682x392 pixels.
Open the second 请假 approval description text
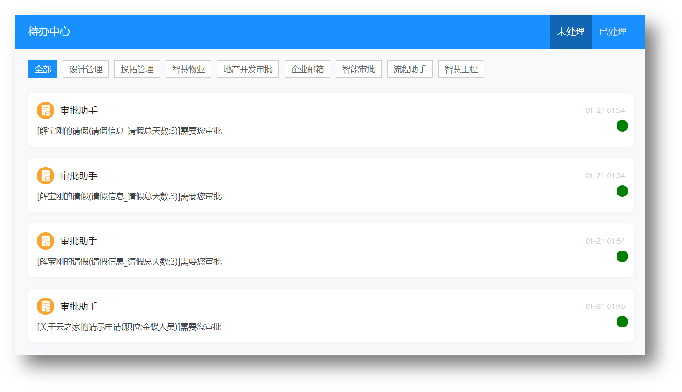(x=130, y=196)
